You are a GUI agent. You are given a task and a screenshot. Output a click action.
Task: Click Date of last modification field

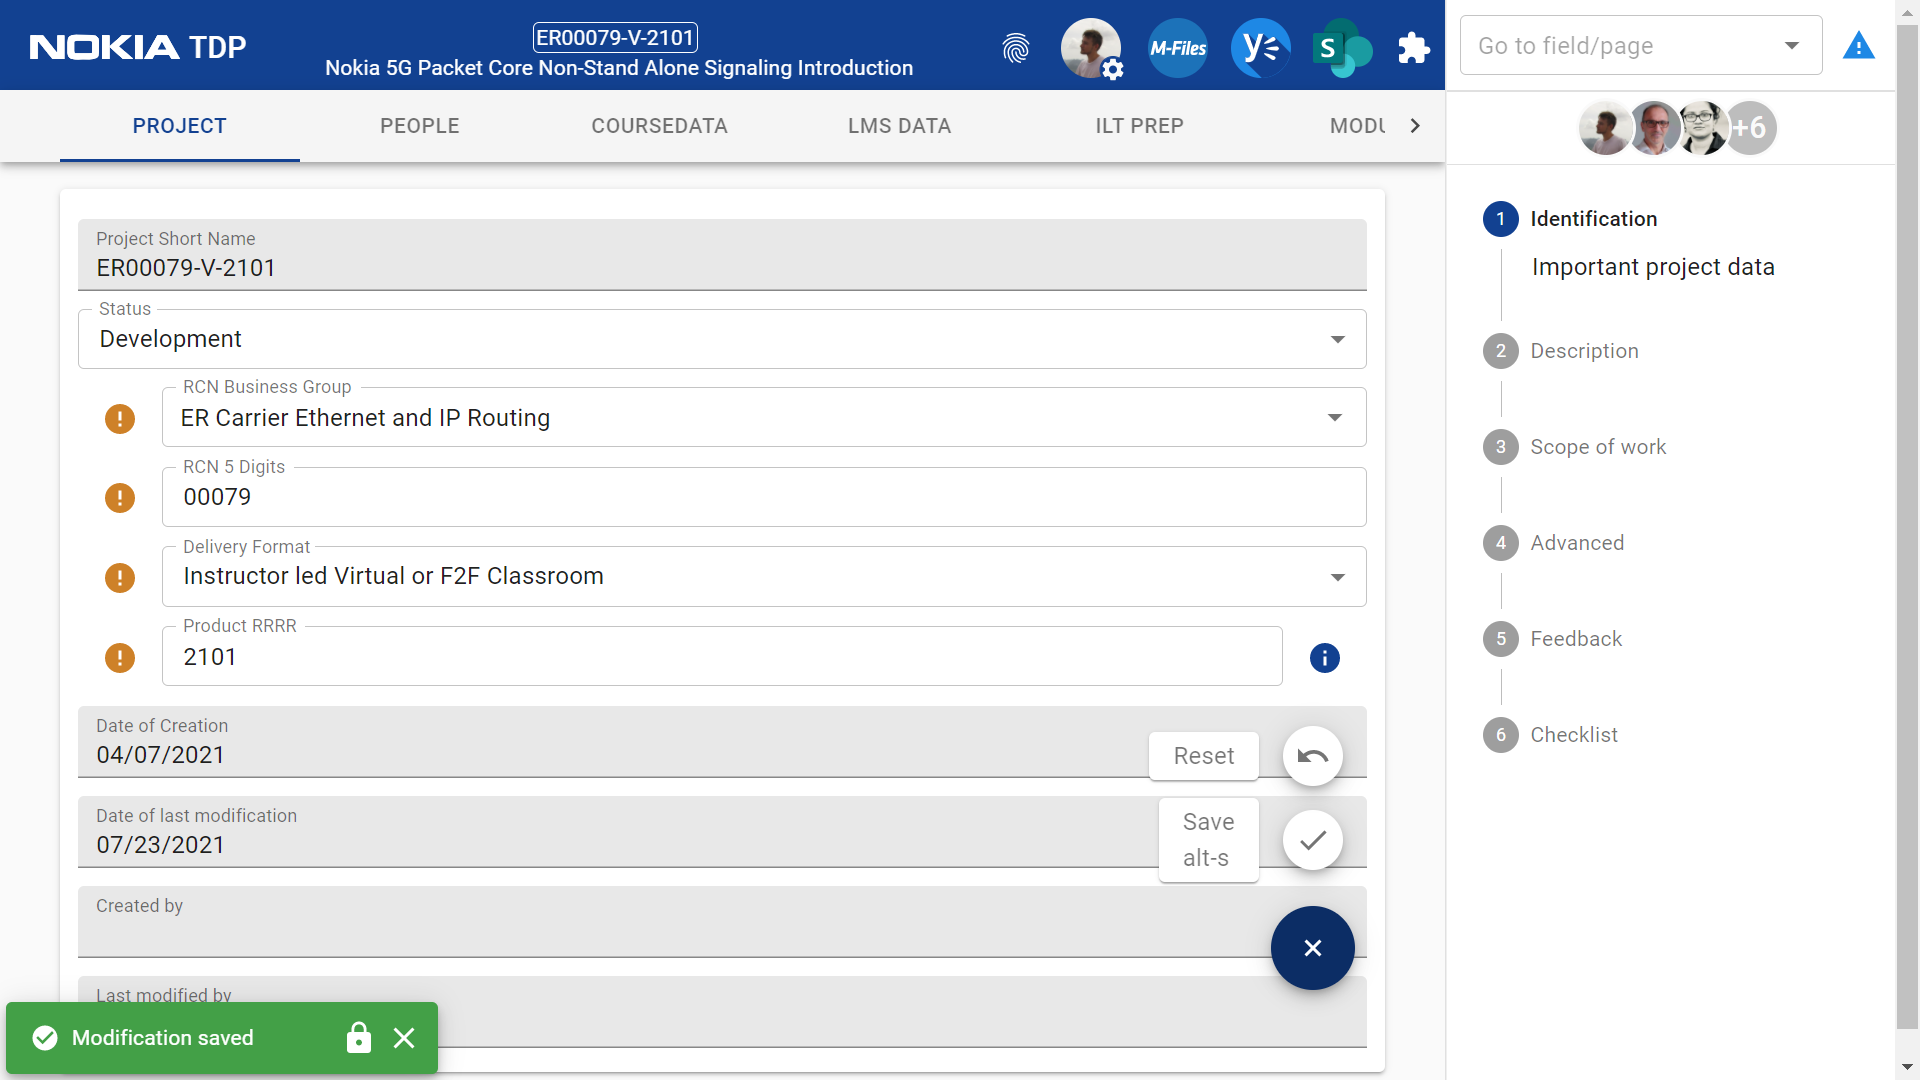coord(722,832)
